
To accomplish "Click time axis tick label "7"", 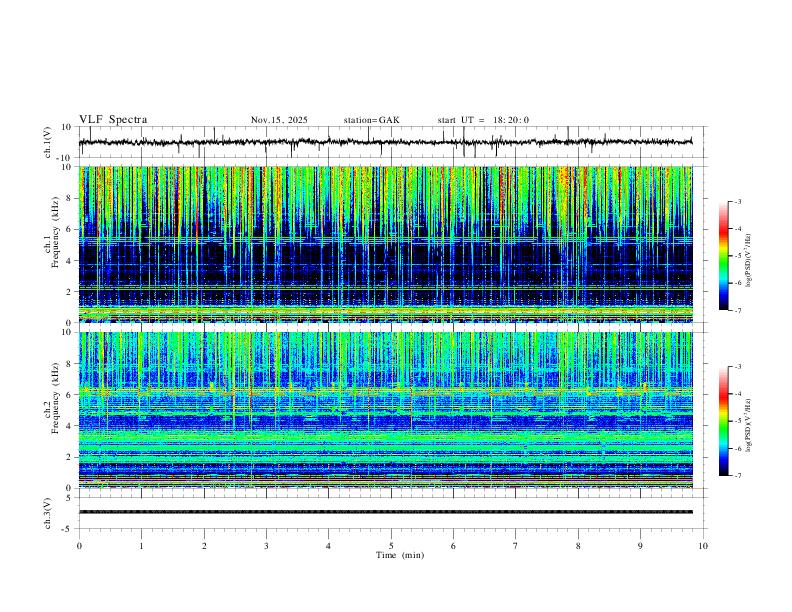I will (516, 546).
